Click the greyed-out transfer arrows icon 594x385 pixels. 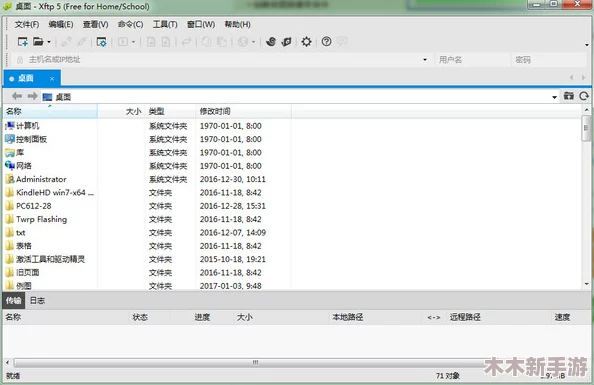[x=186, y=42]
